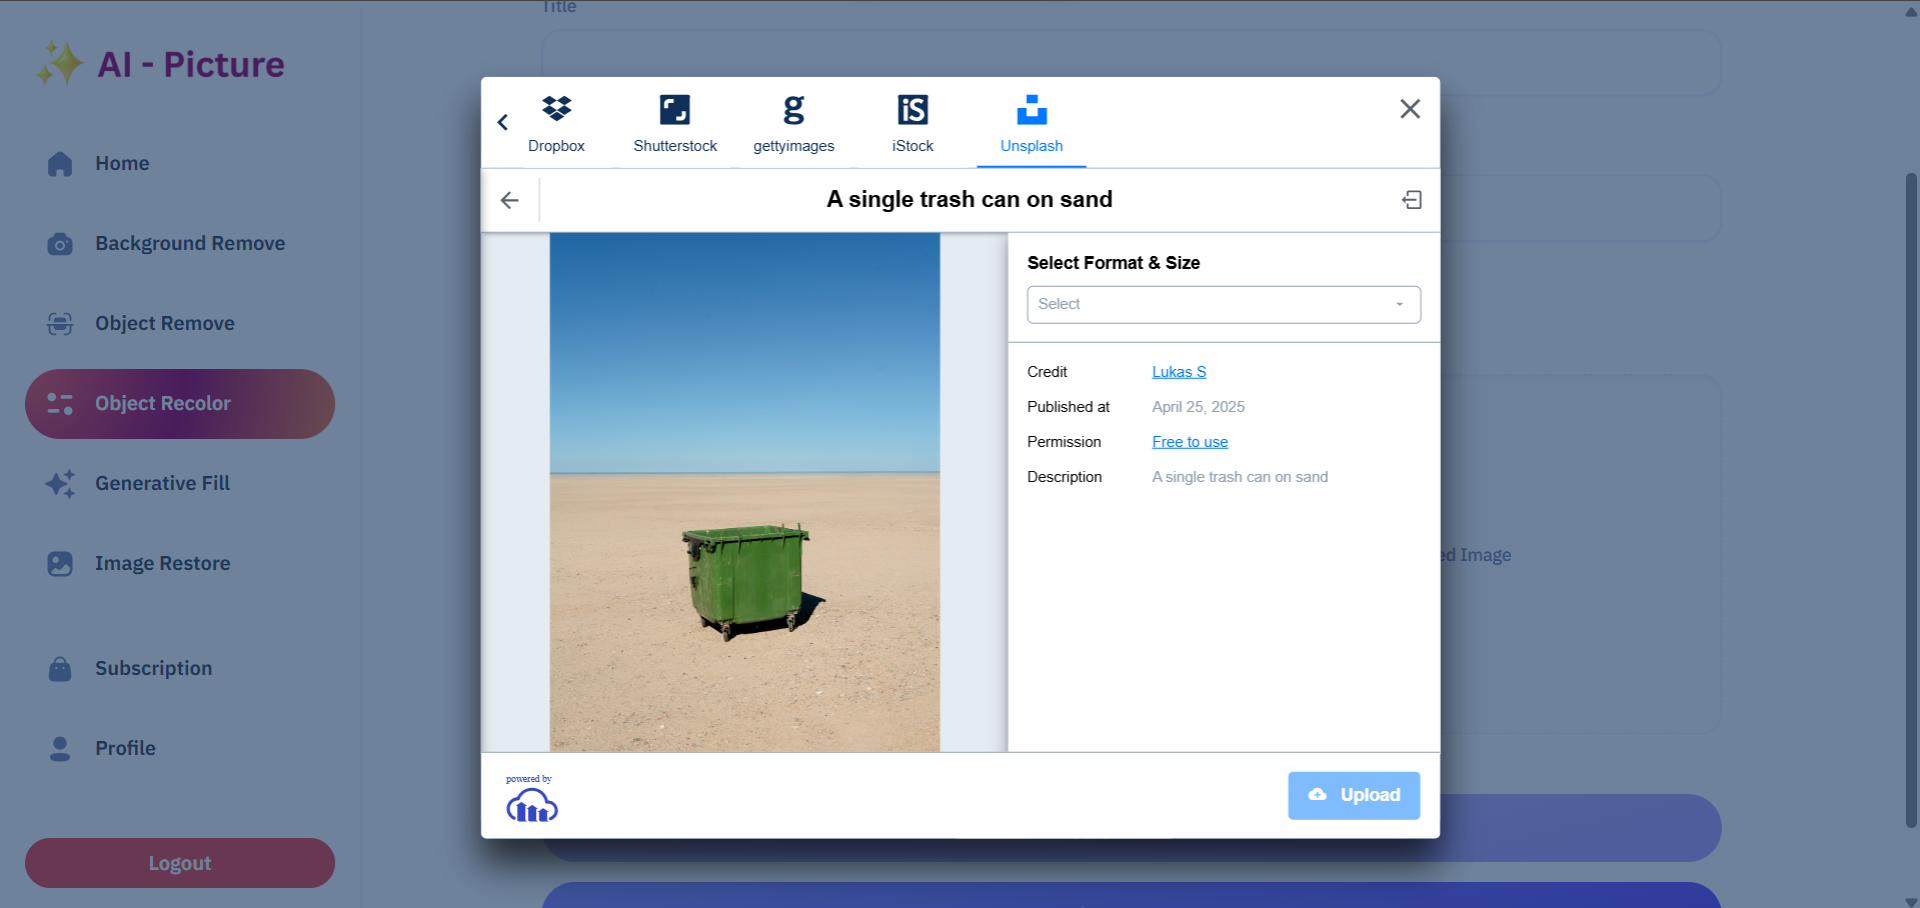Open Object Remove in the sidebar
Image resolution: width=1920 pixels, height=908 pixels.
(180, 324)
